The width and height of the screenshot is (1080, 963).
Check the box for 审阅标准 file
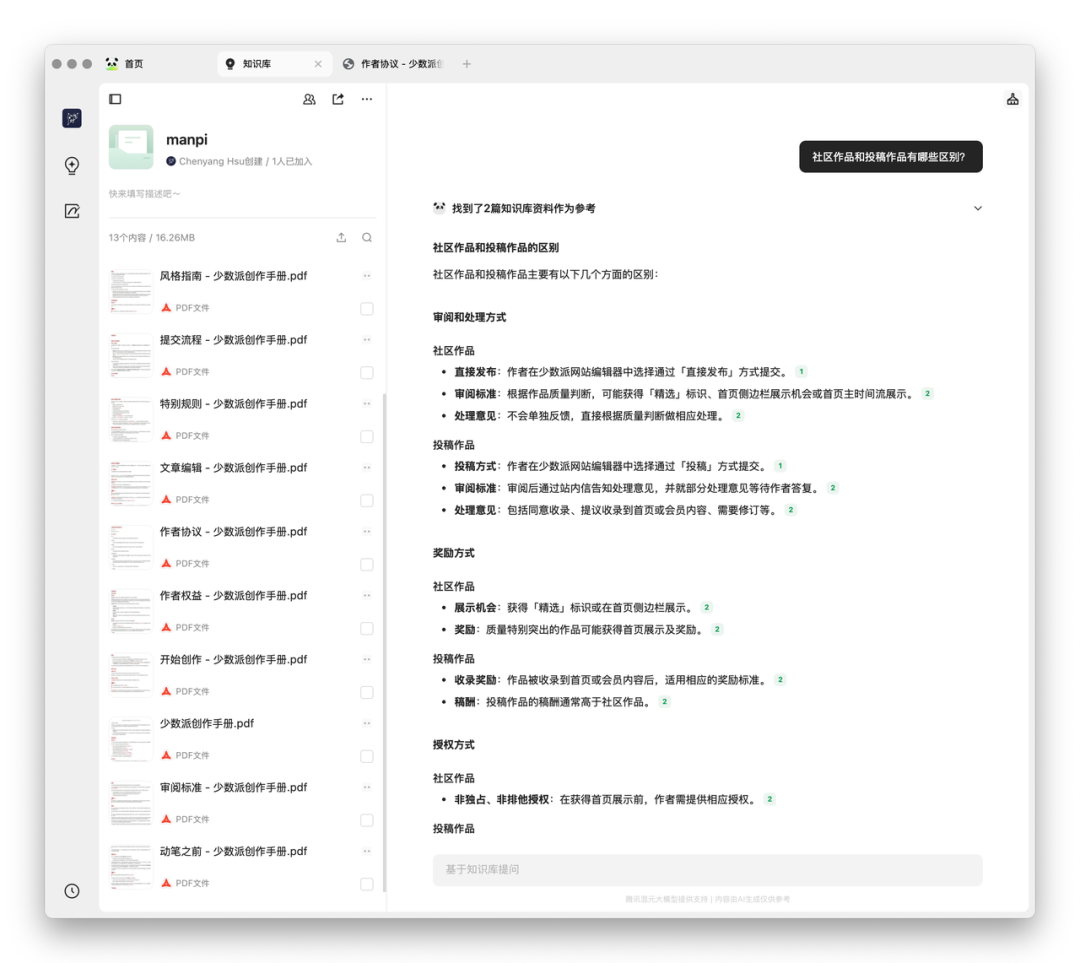pyautogui.click(x=367, y=820)
